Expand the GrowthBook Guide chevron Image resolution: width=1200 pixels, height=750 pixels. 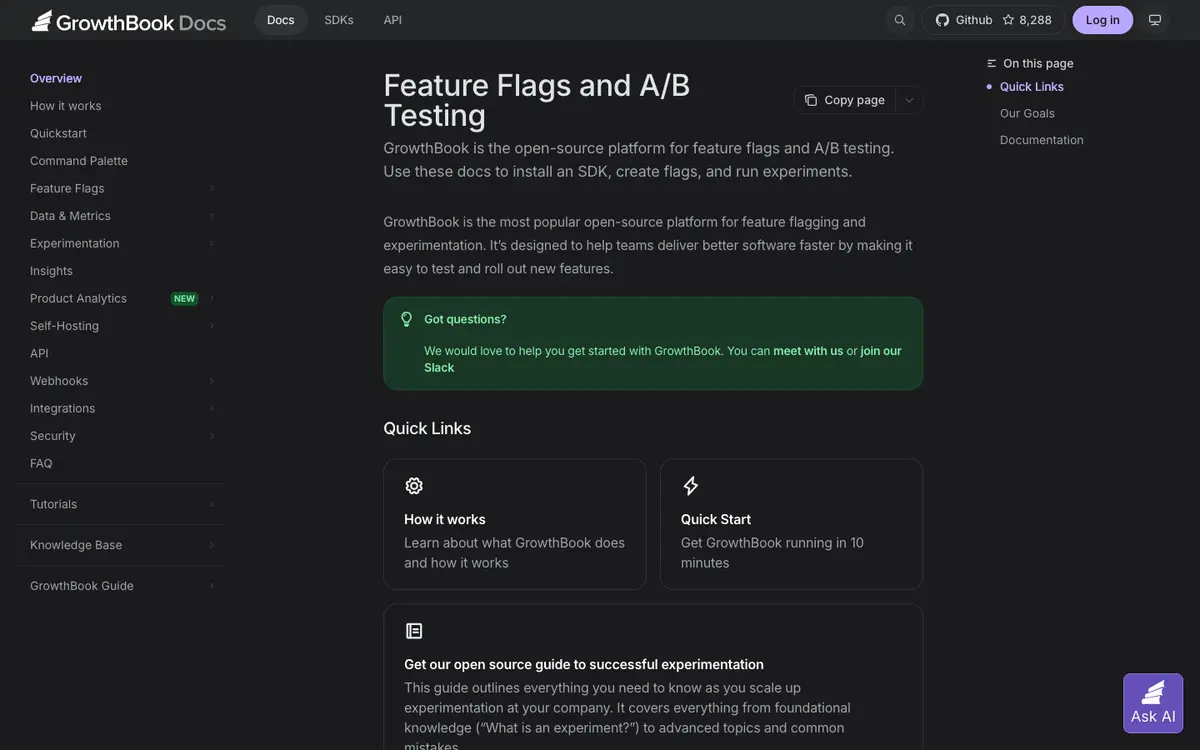coord(212,586)
